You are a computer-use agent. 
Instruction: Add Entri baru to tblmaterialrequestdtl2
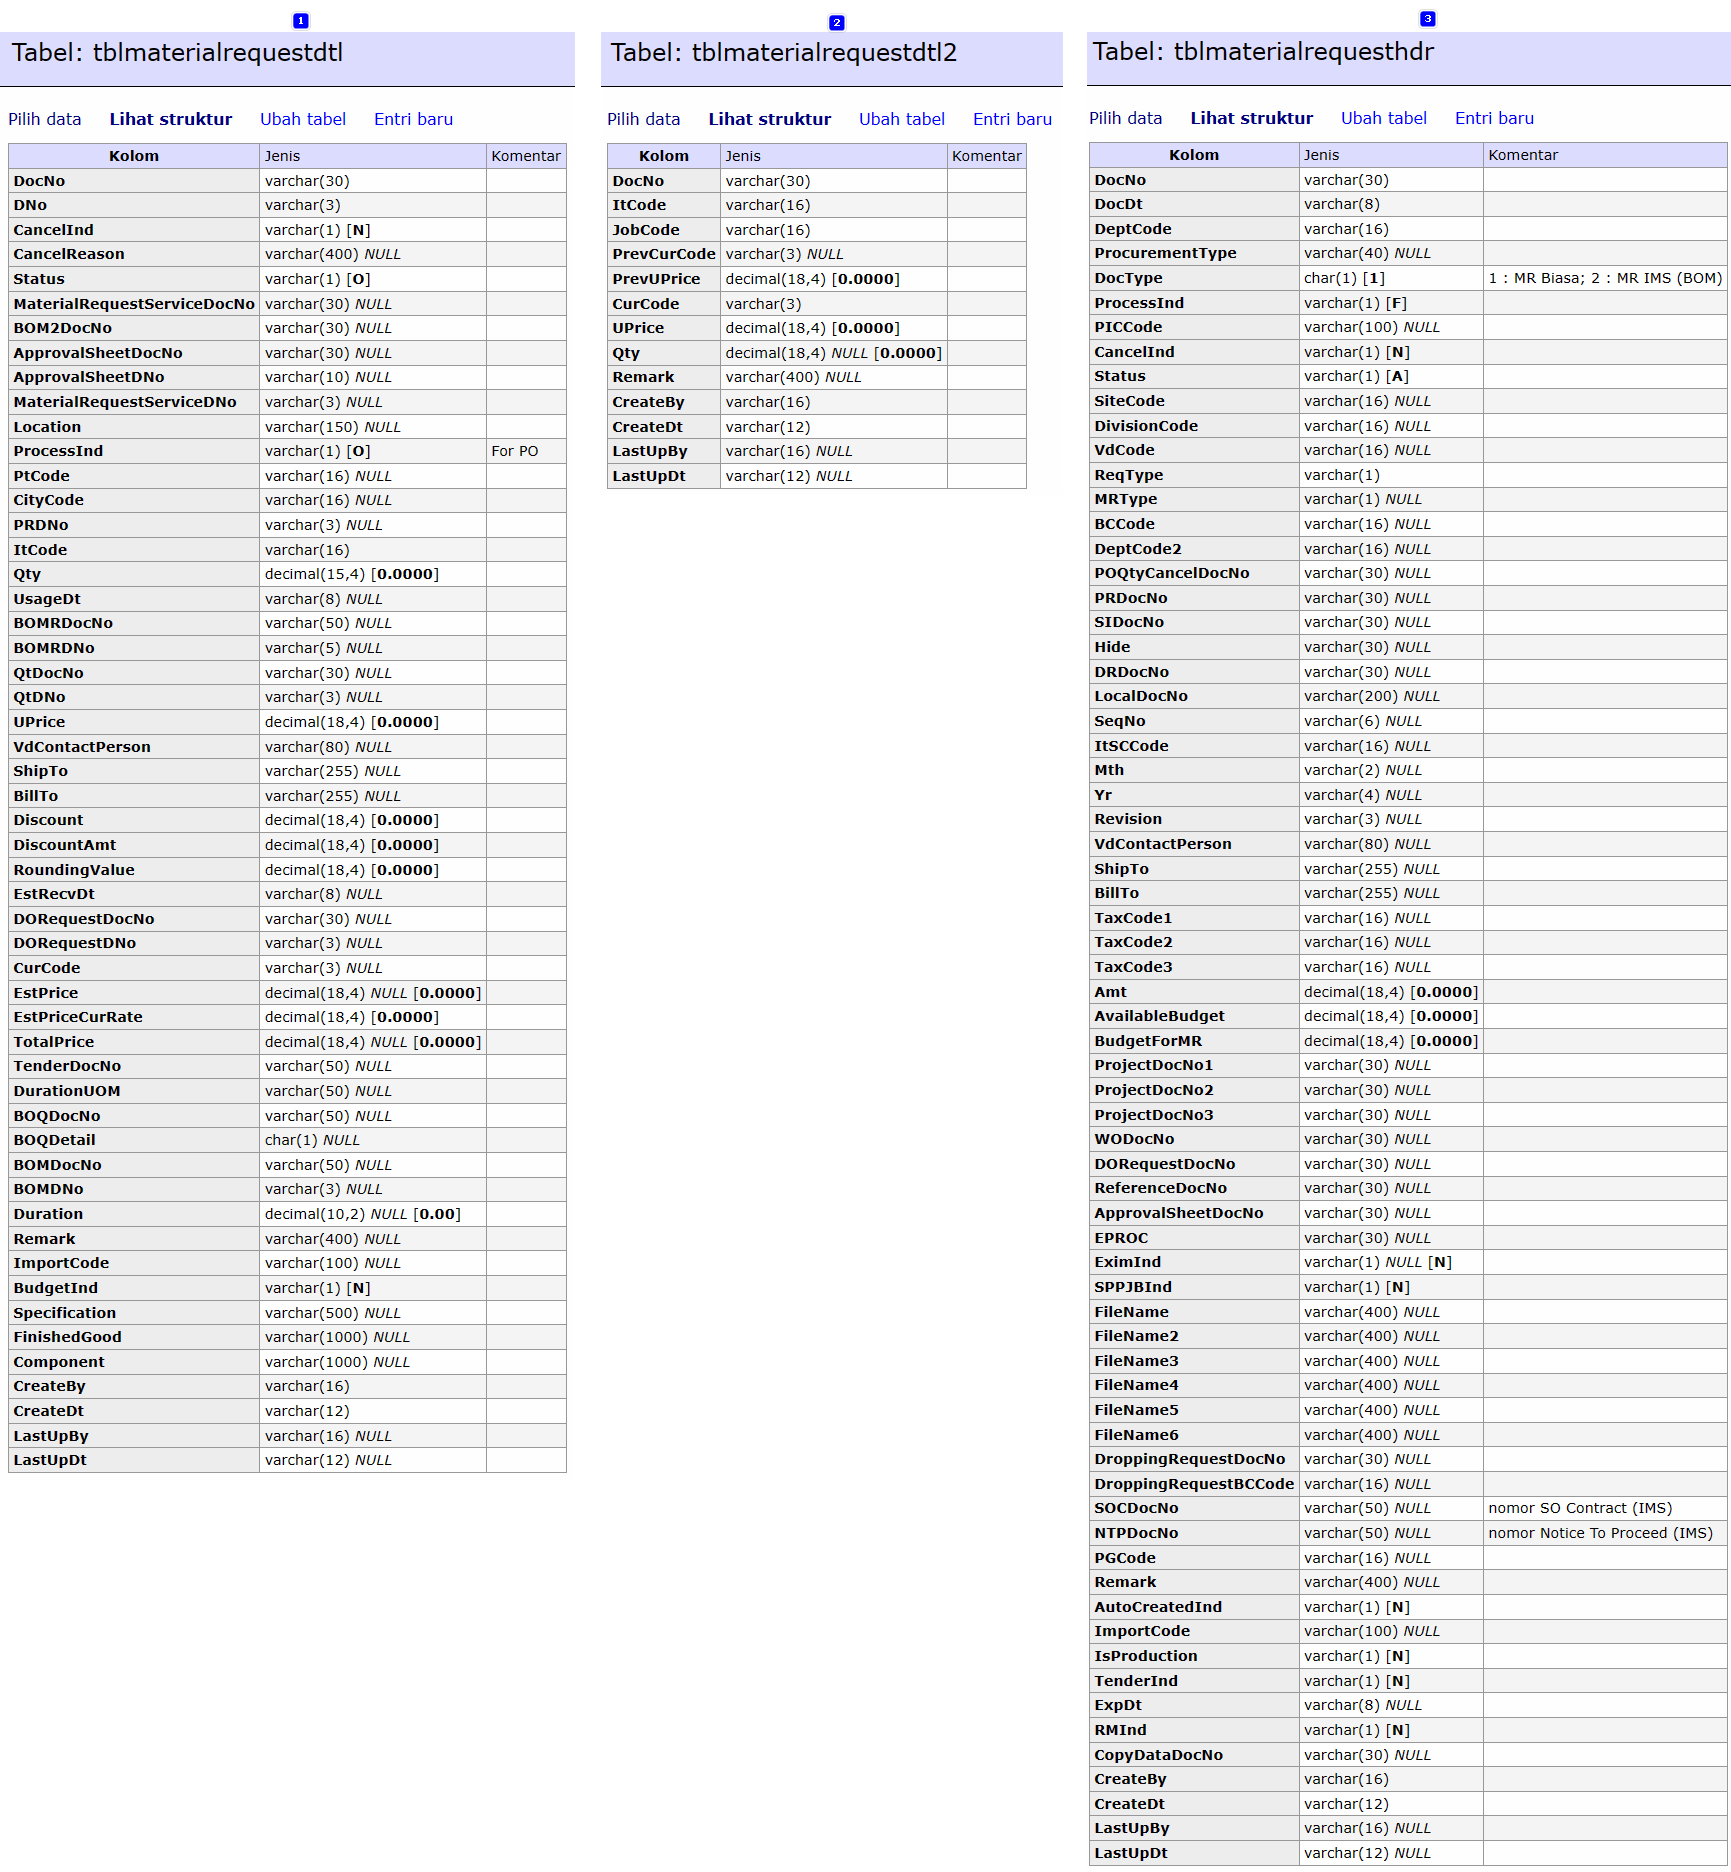1013,119
